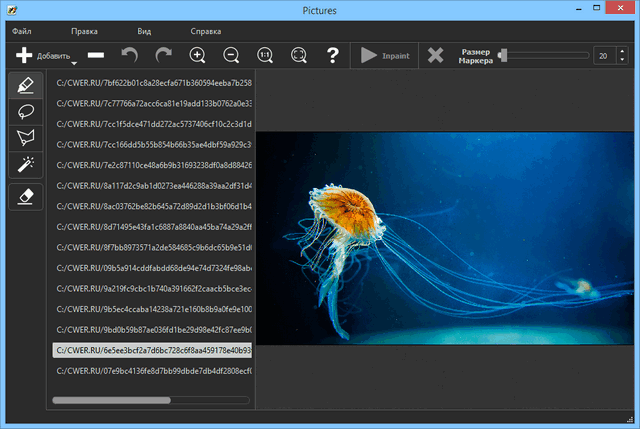
Task: Zoom in with magnifier plus icon
Action: [198, 56]
